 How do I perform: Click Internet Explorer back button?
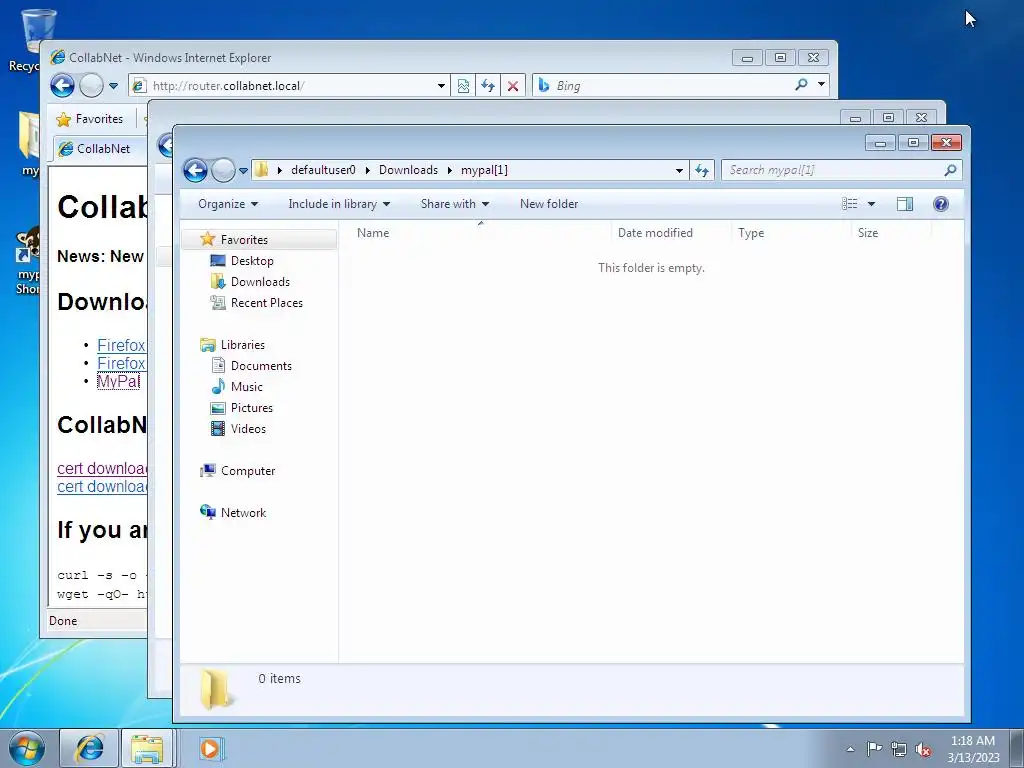click(x=63, y=86)
